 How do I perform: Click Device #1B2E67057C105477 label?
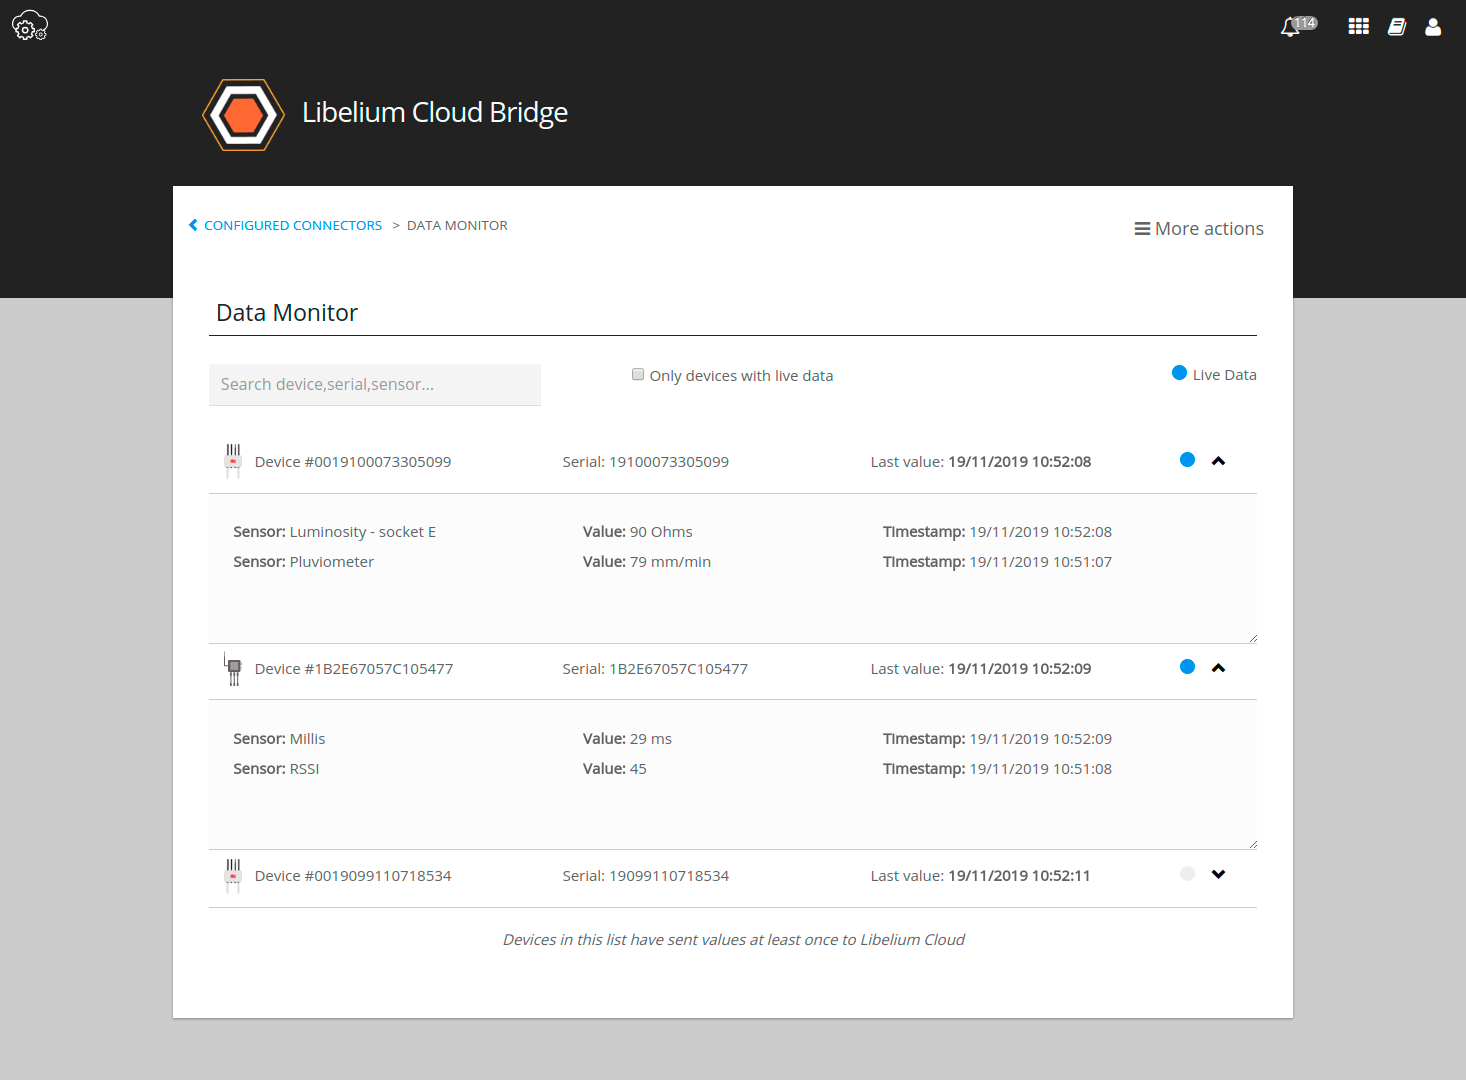point(354,669)
